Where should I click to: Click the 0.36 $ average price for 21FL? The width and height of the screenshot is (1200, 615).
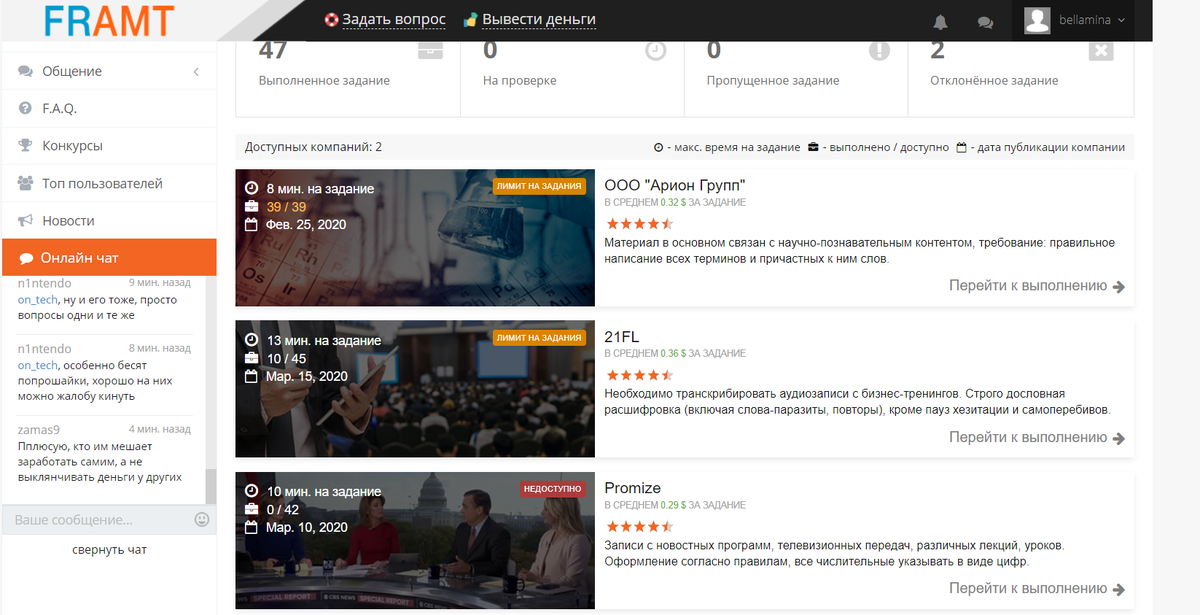tap(673, 353)
